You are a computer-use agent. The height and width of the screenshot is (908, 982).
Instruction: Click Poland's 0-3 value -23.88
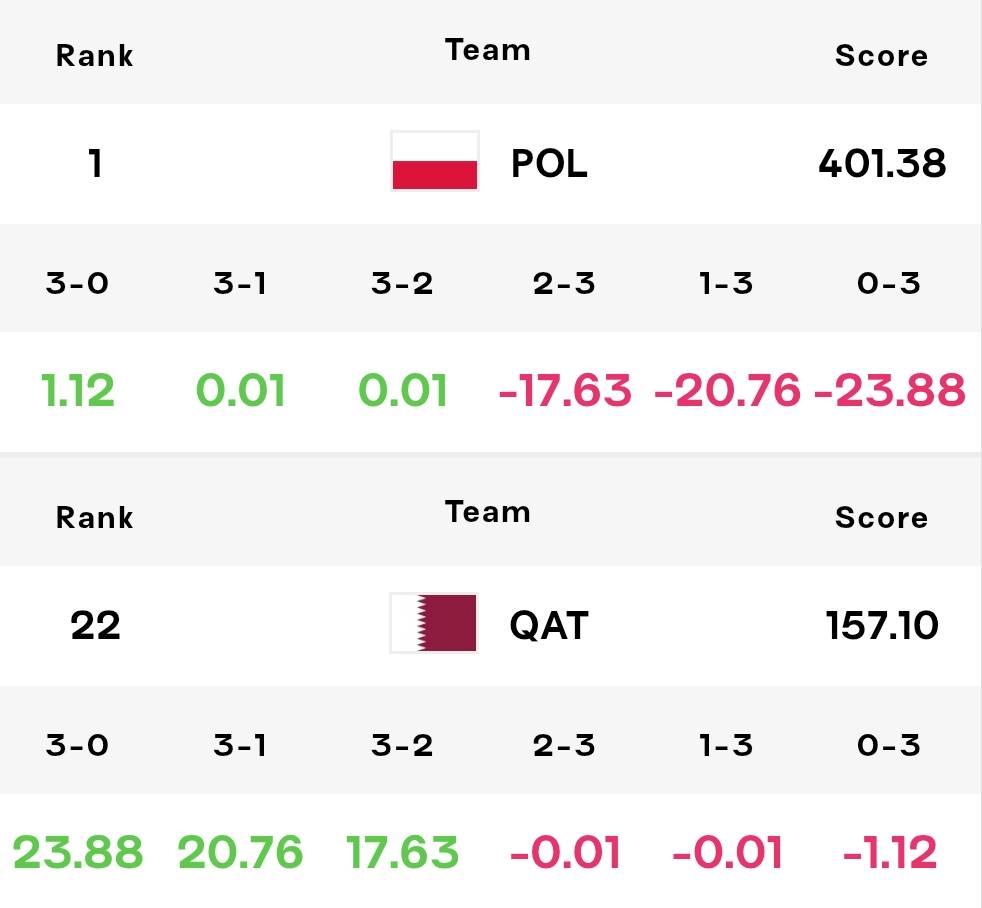(x=889, y=390)
